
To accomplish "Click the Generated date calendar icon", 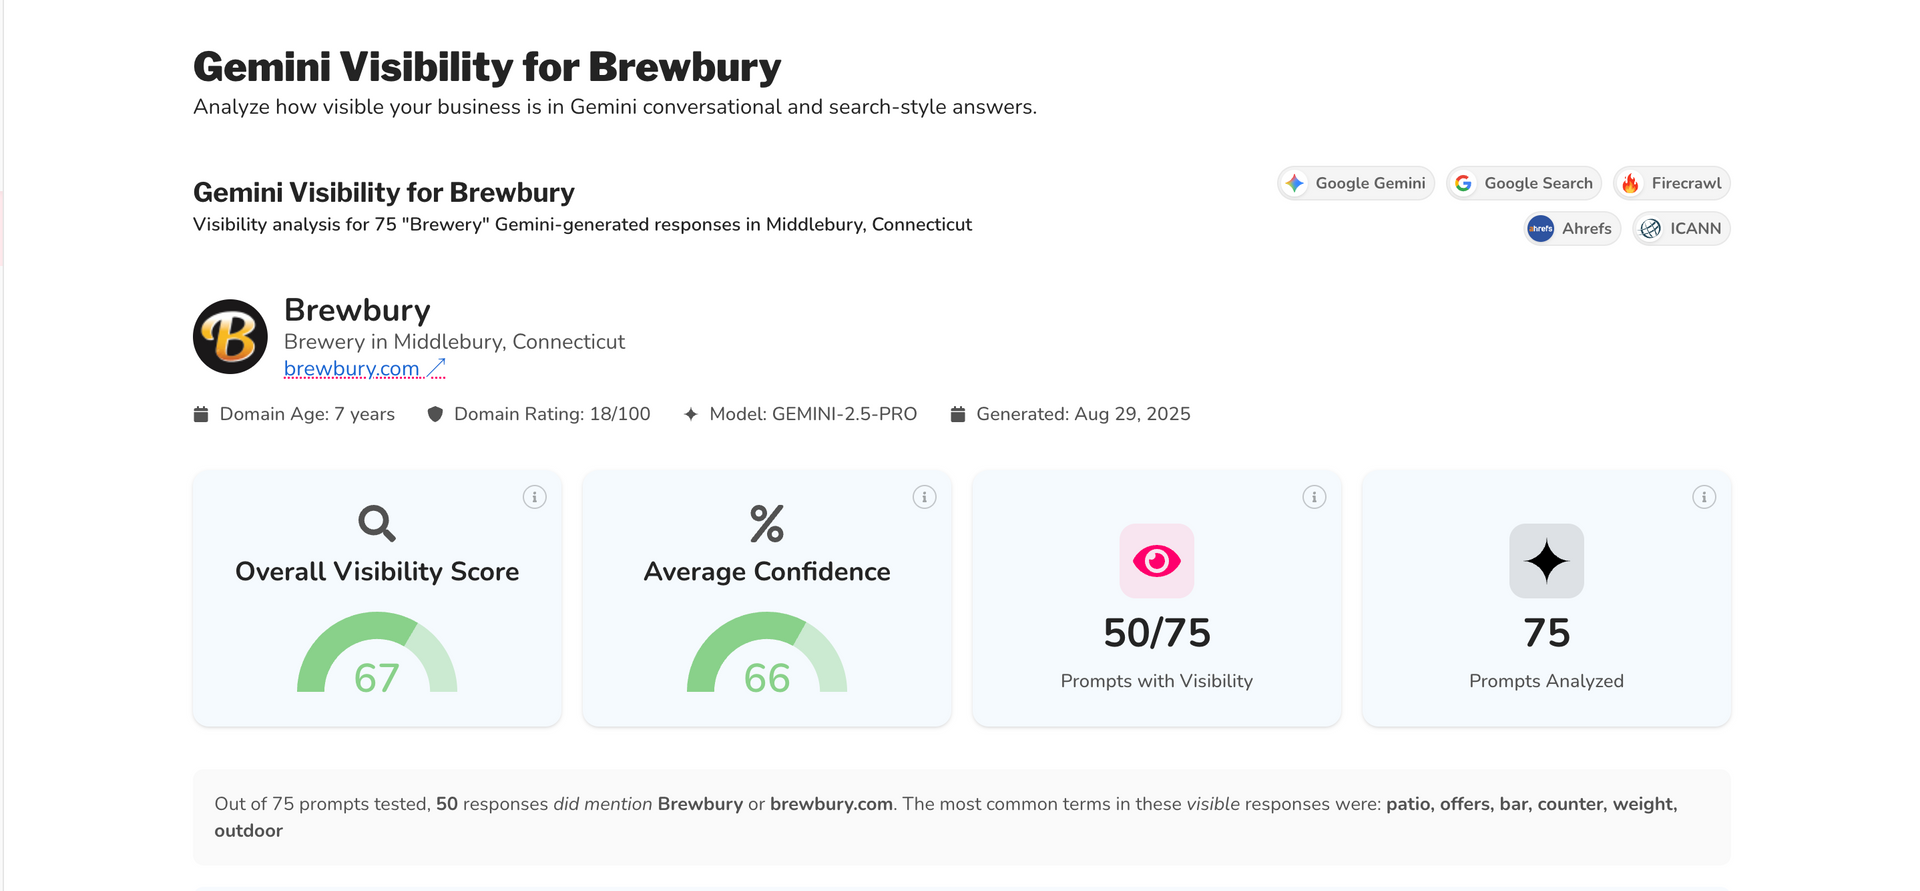I will pos(958,414).
